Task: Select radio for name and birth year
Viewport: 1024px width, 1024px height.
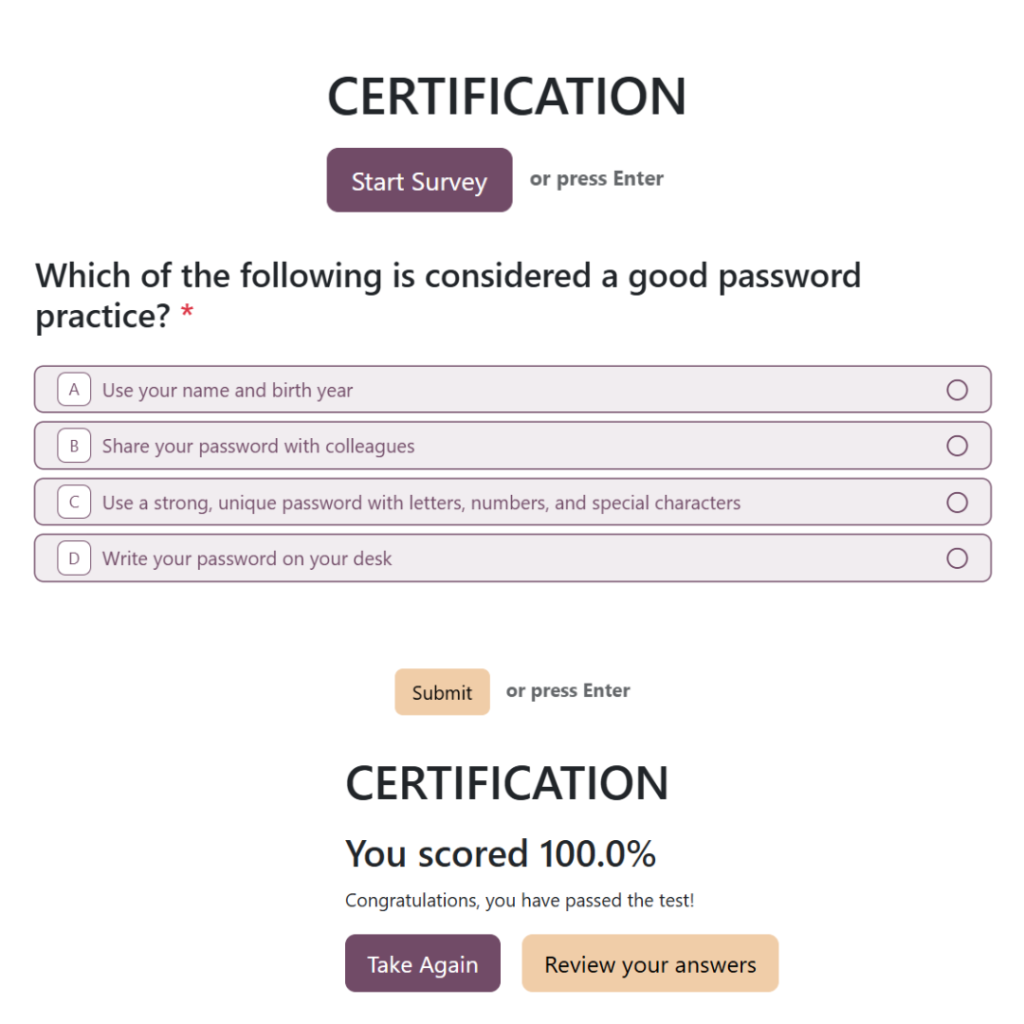Action: click(x=957, y=390)
